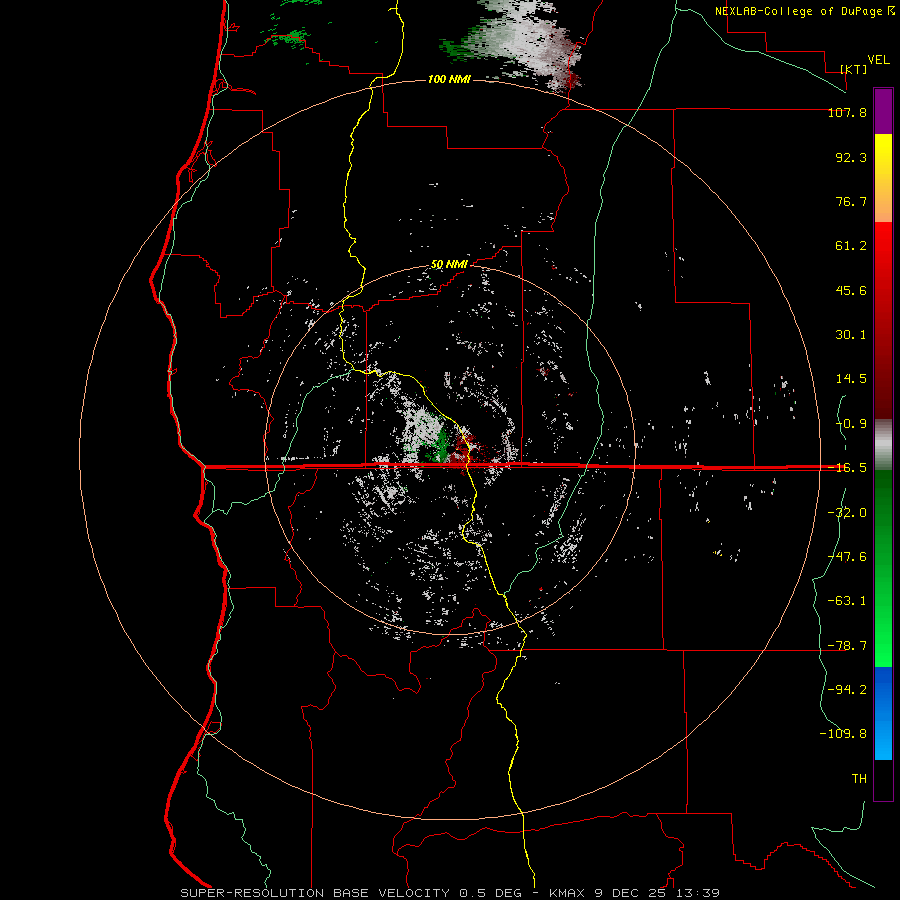Click the purple segment of the color bar
The height and width of the screenshot is (900, 900).
[883, 111]
